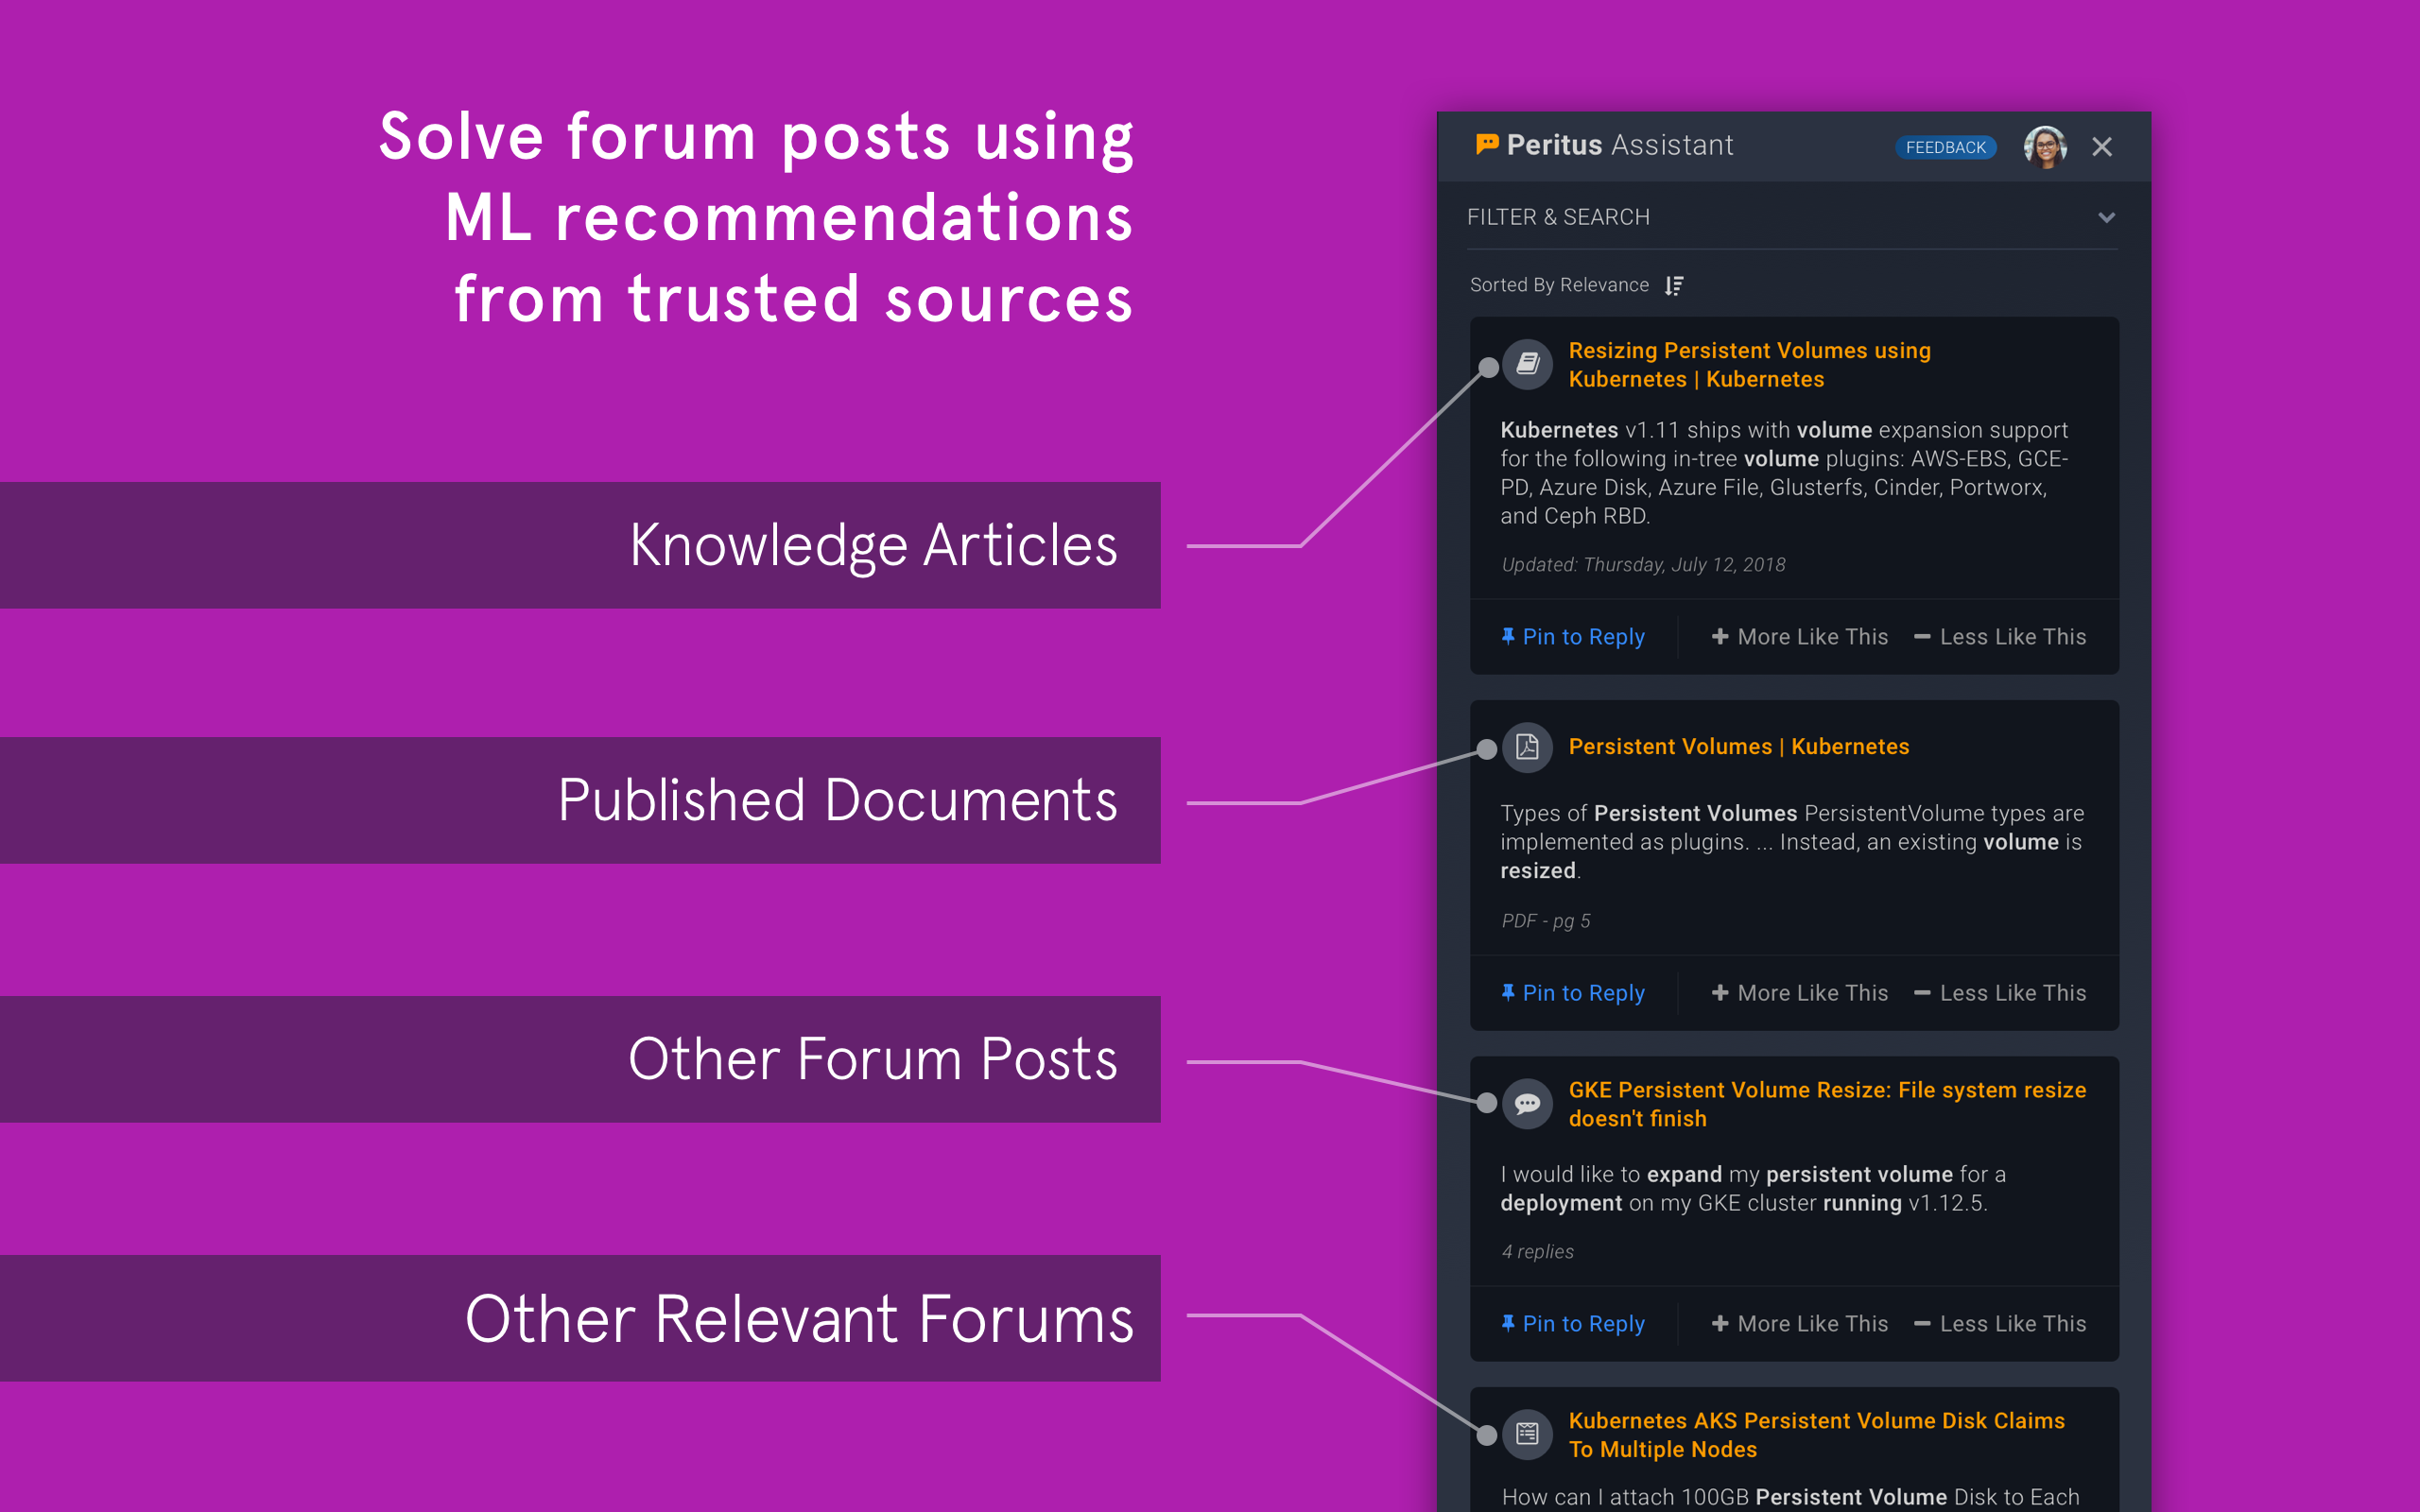Toggle More Like This on the GKE forum post
This screenshot has width=2420, height=1512.
pos(1798,1323)
